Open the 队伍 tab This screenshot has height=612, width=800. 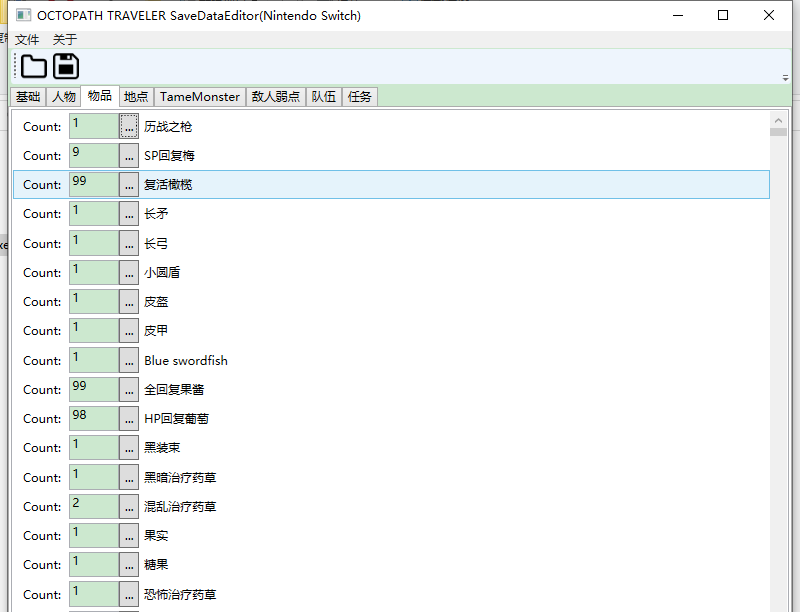[x=324, y=96]
